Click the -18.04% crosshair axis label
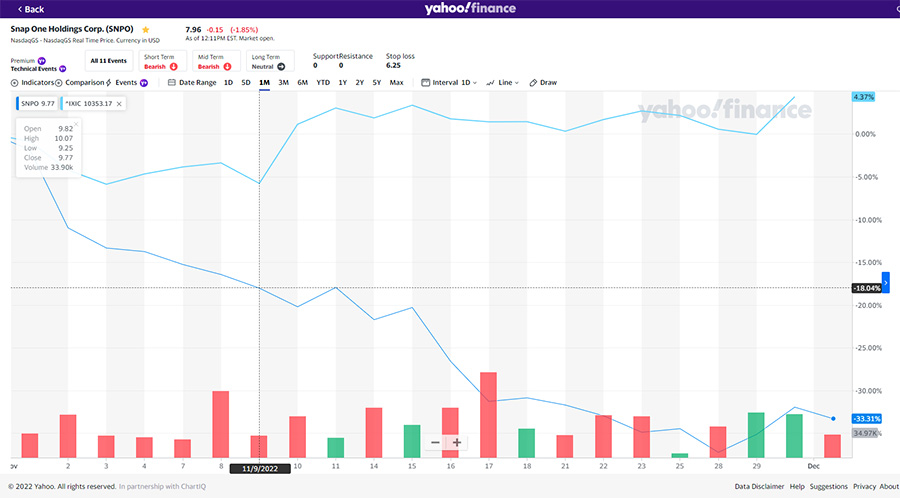The image size is (900, 498). (867, 288)
